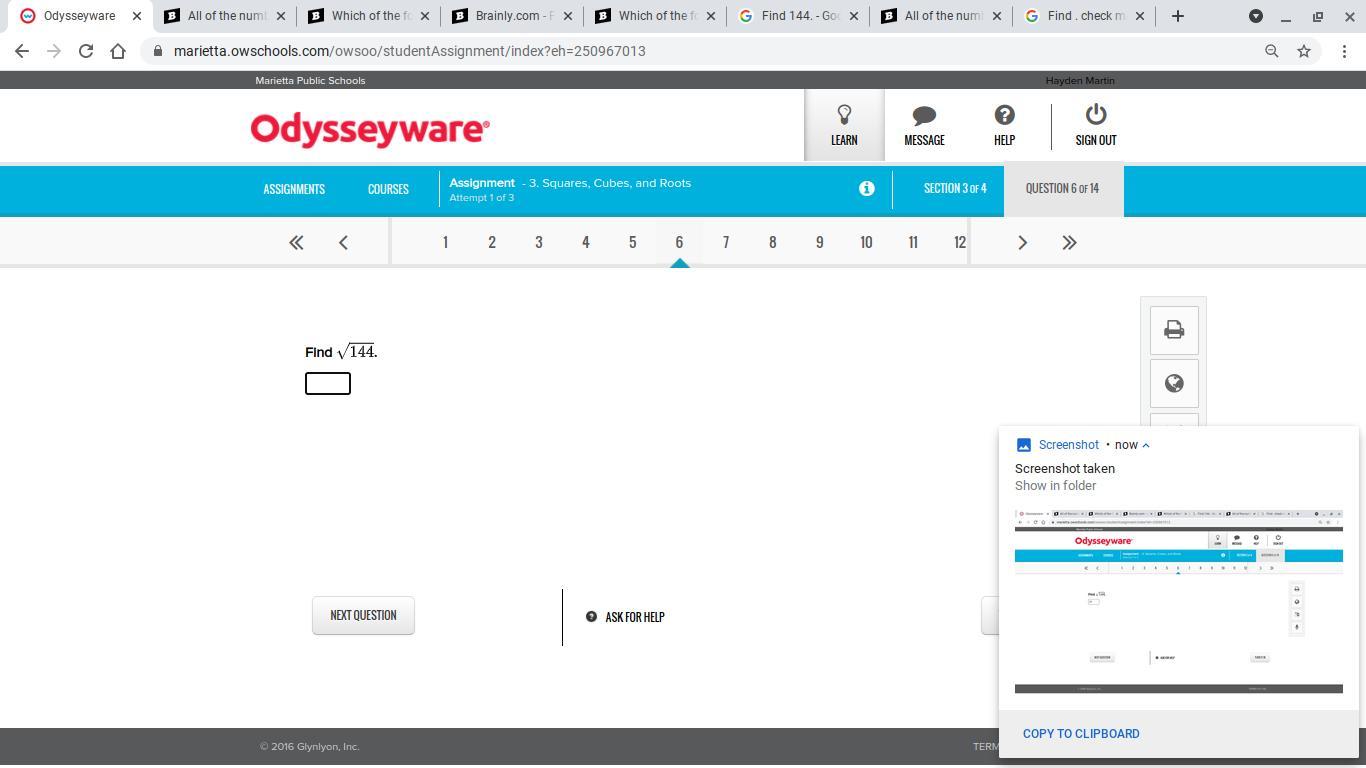Click the Odysseyware logo

click(370, 129)
